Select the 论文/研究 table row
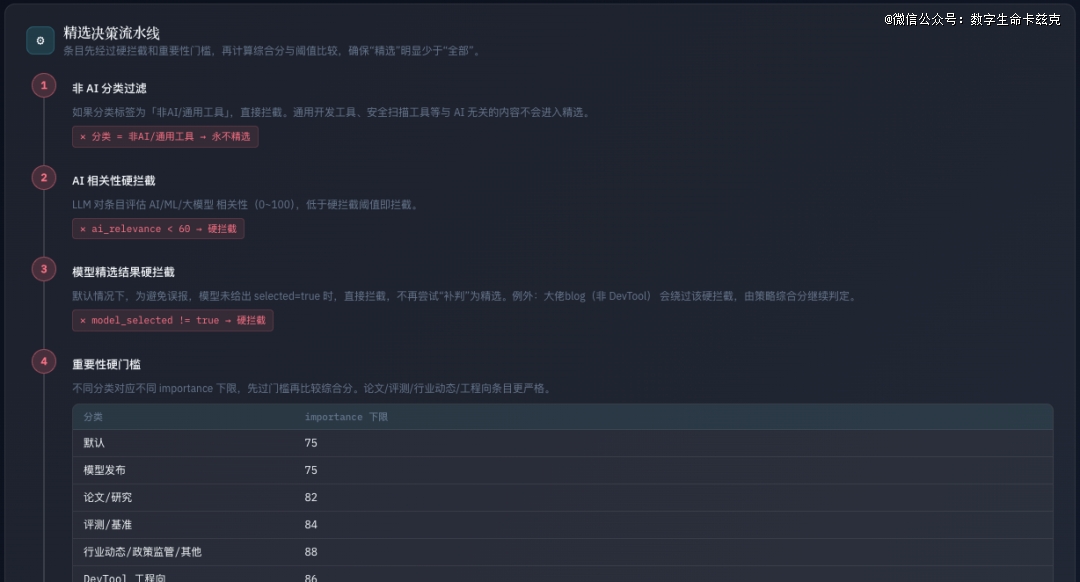The height and width of the screenshot is (582, 1080). pyautogui.click(x=562, y=497)
